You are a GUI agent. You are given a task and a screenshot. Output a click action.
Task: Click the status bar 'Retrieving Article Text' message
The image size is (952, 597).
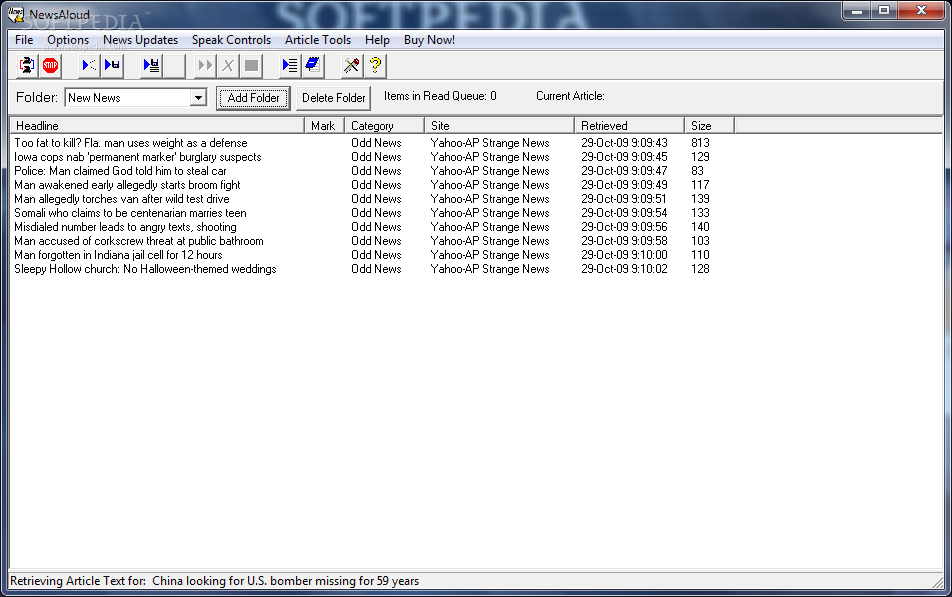click(214, 581)
